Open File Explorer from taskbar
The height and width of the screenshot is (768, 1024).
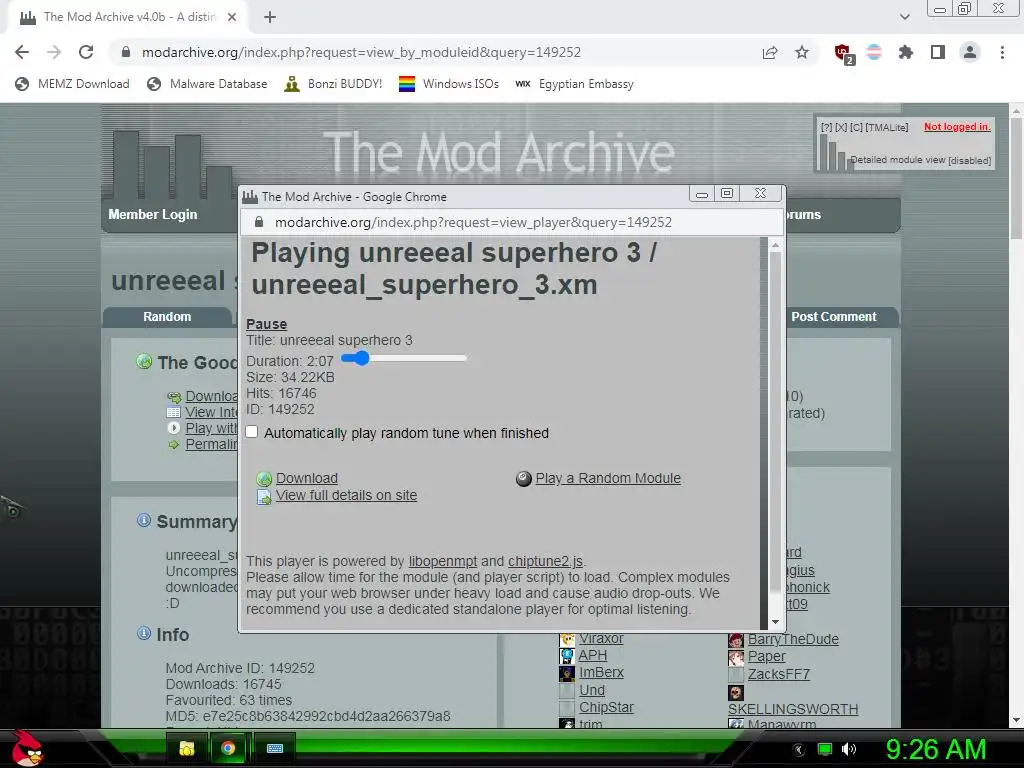tap(187, 748)
